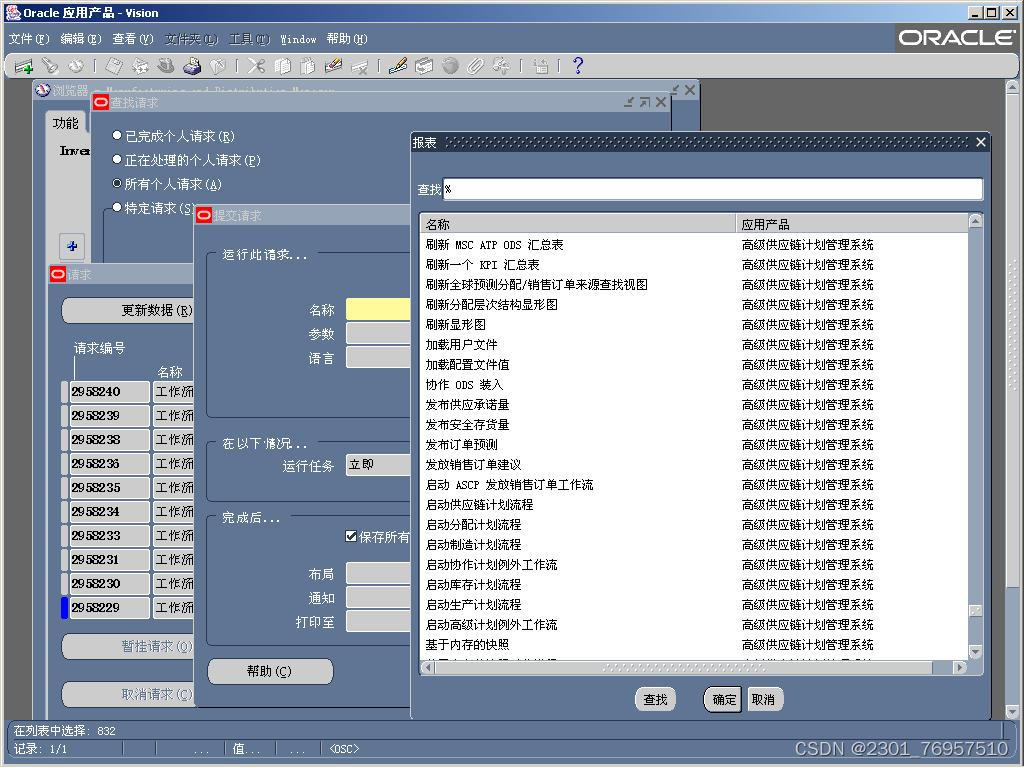Click the 应用产品 column header
1024x768 pixels.
[852, 225]
